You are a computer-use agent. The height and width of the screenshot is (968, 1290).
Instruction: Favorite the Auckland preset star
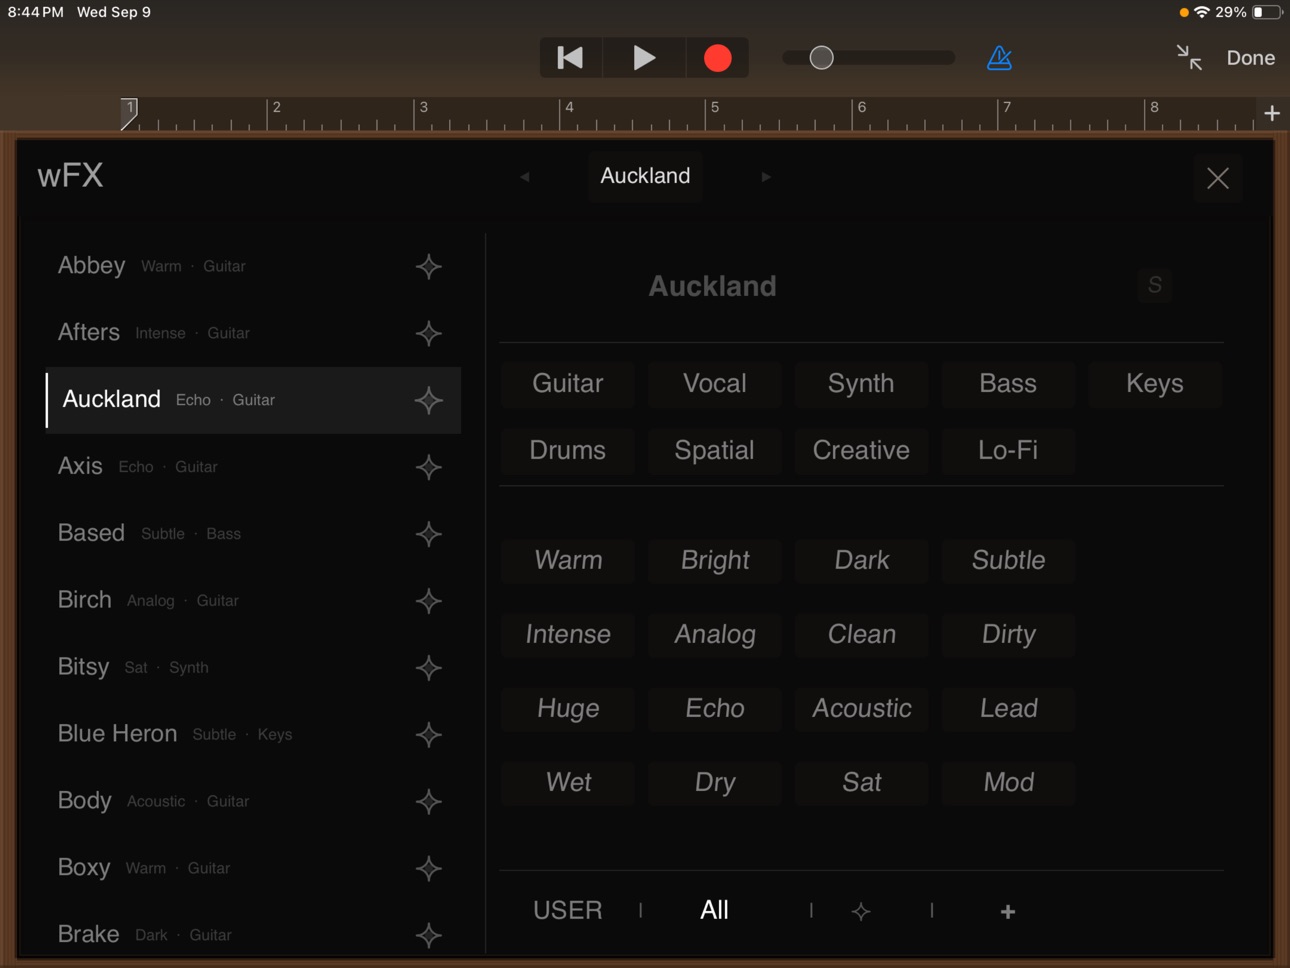429,400
